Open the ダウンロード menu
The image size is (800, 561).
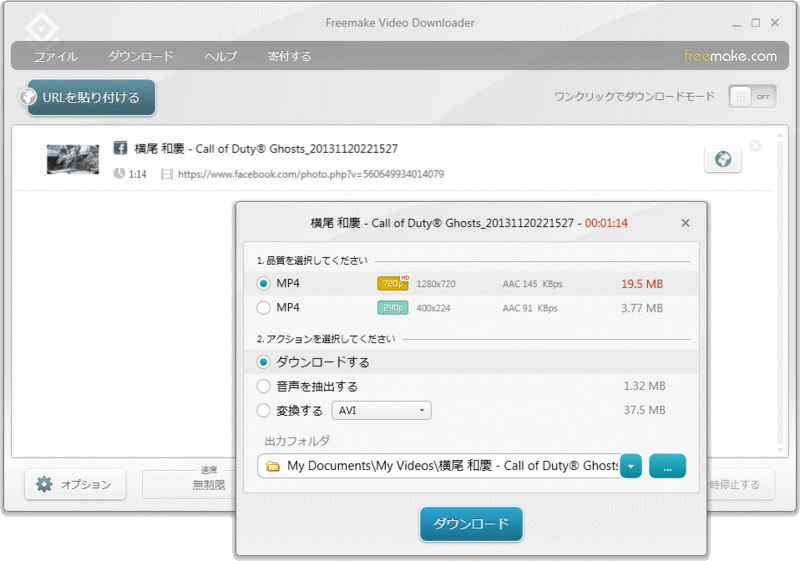(x=141, y=56)
